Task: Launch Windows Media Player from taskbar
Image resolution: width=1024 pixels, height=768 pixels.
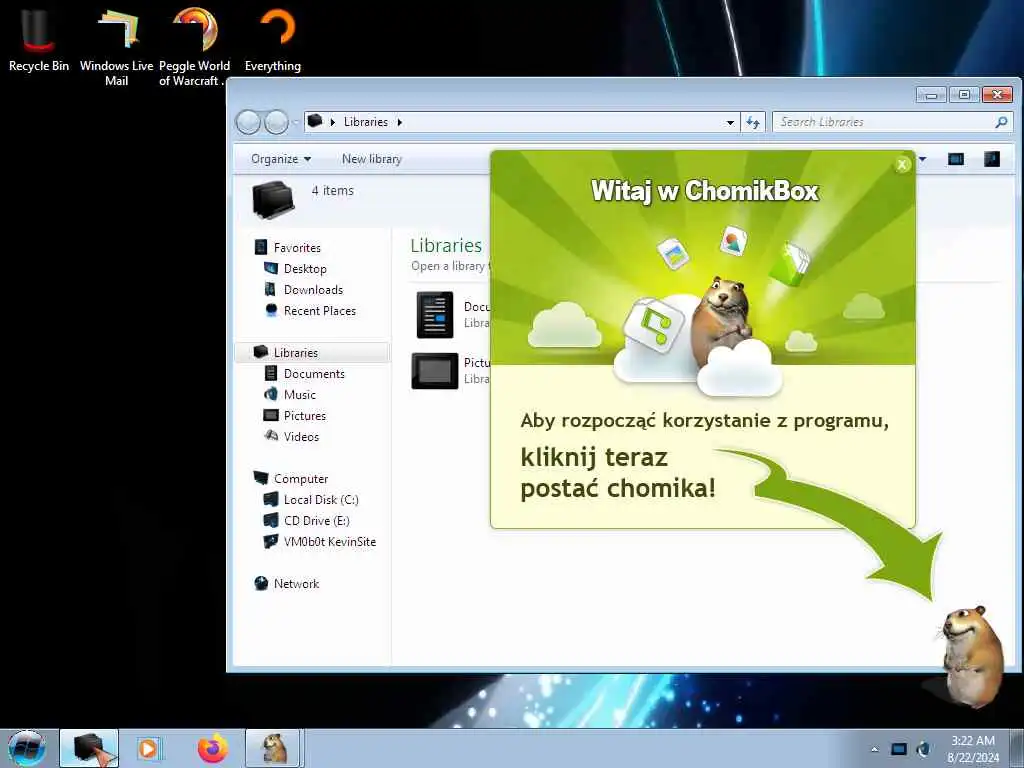Action: coord(149,748)
